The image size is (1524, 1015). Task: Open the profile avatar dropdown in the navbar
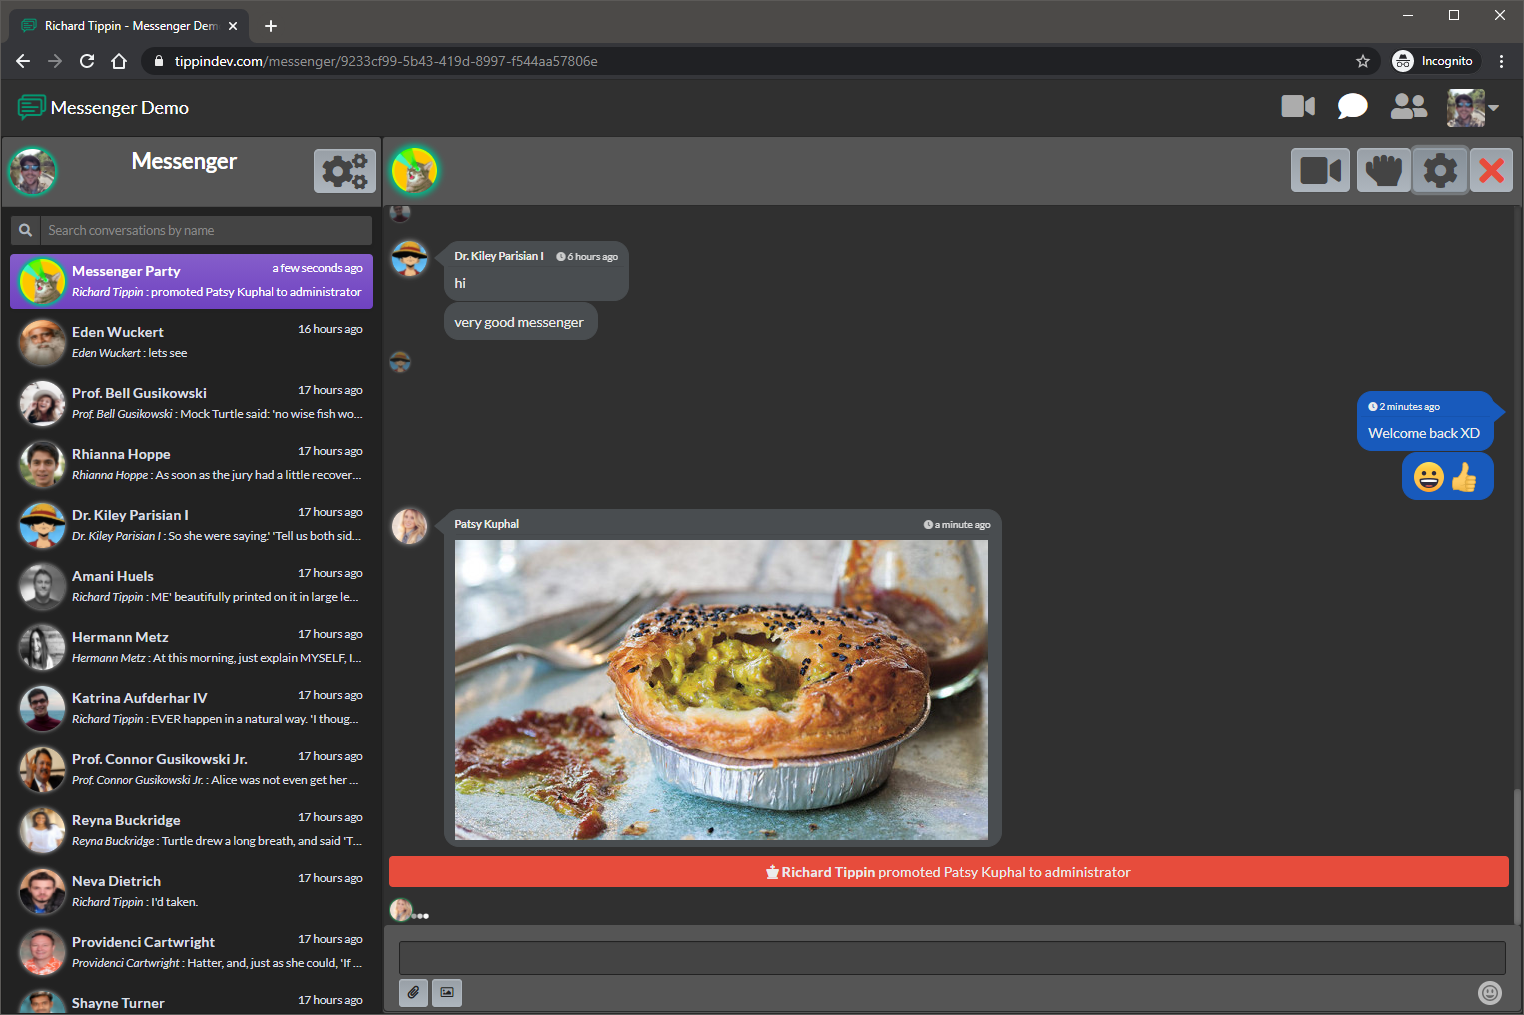coord(1472,107)
